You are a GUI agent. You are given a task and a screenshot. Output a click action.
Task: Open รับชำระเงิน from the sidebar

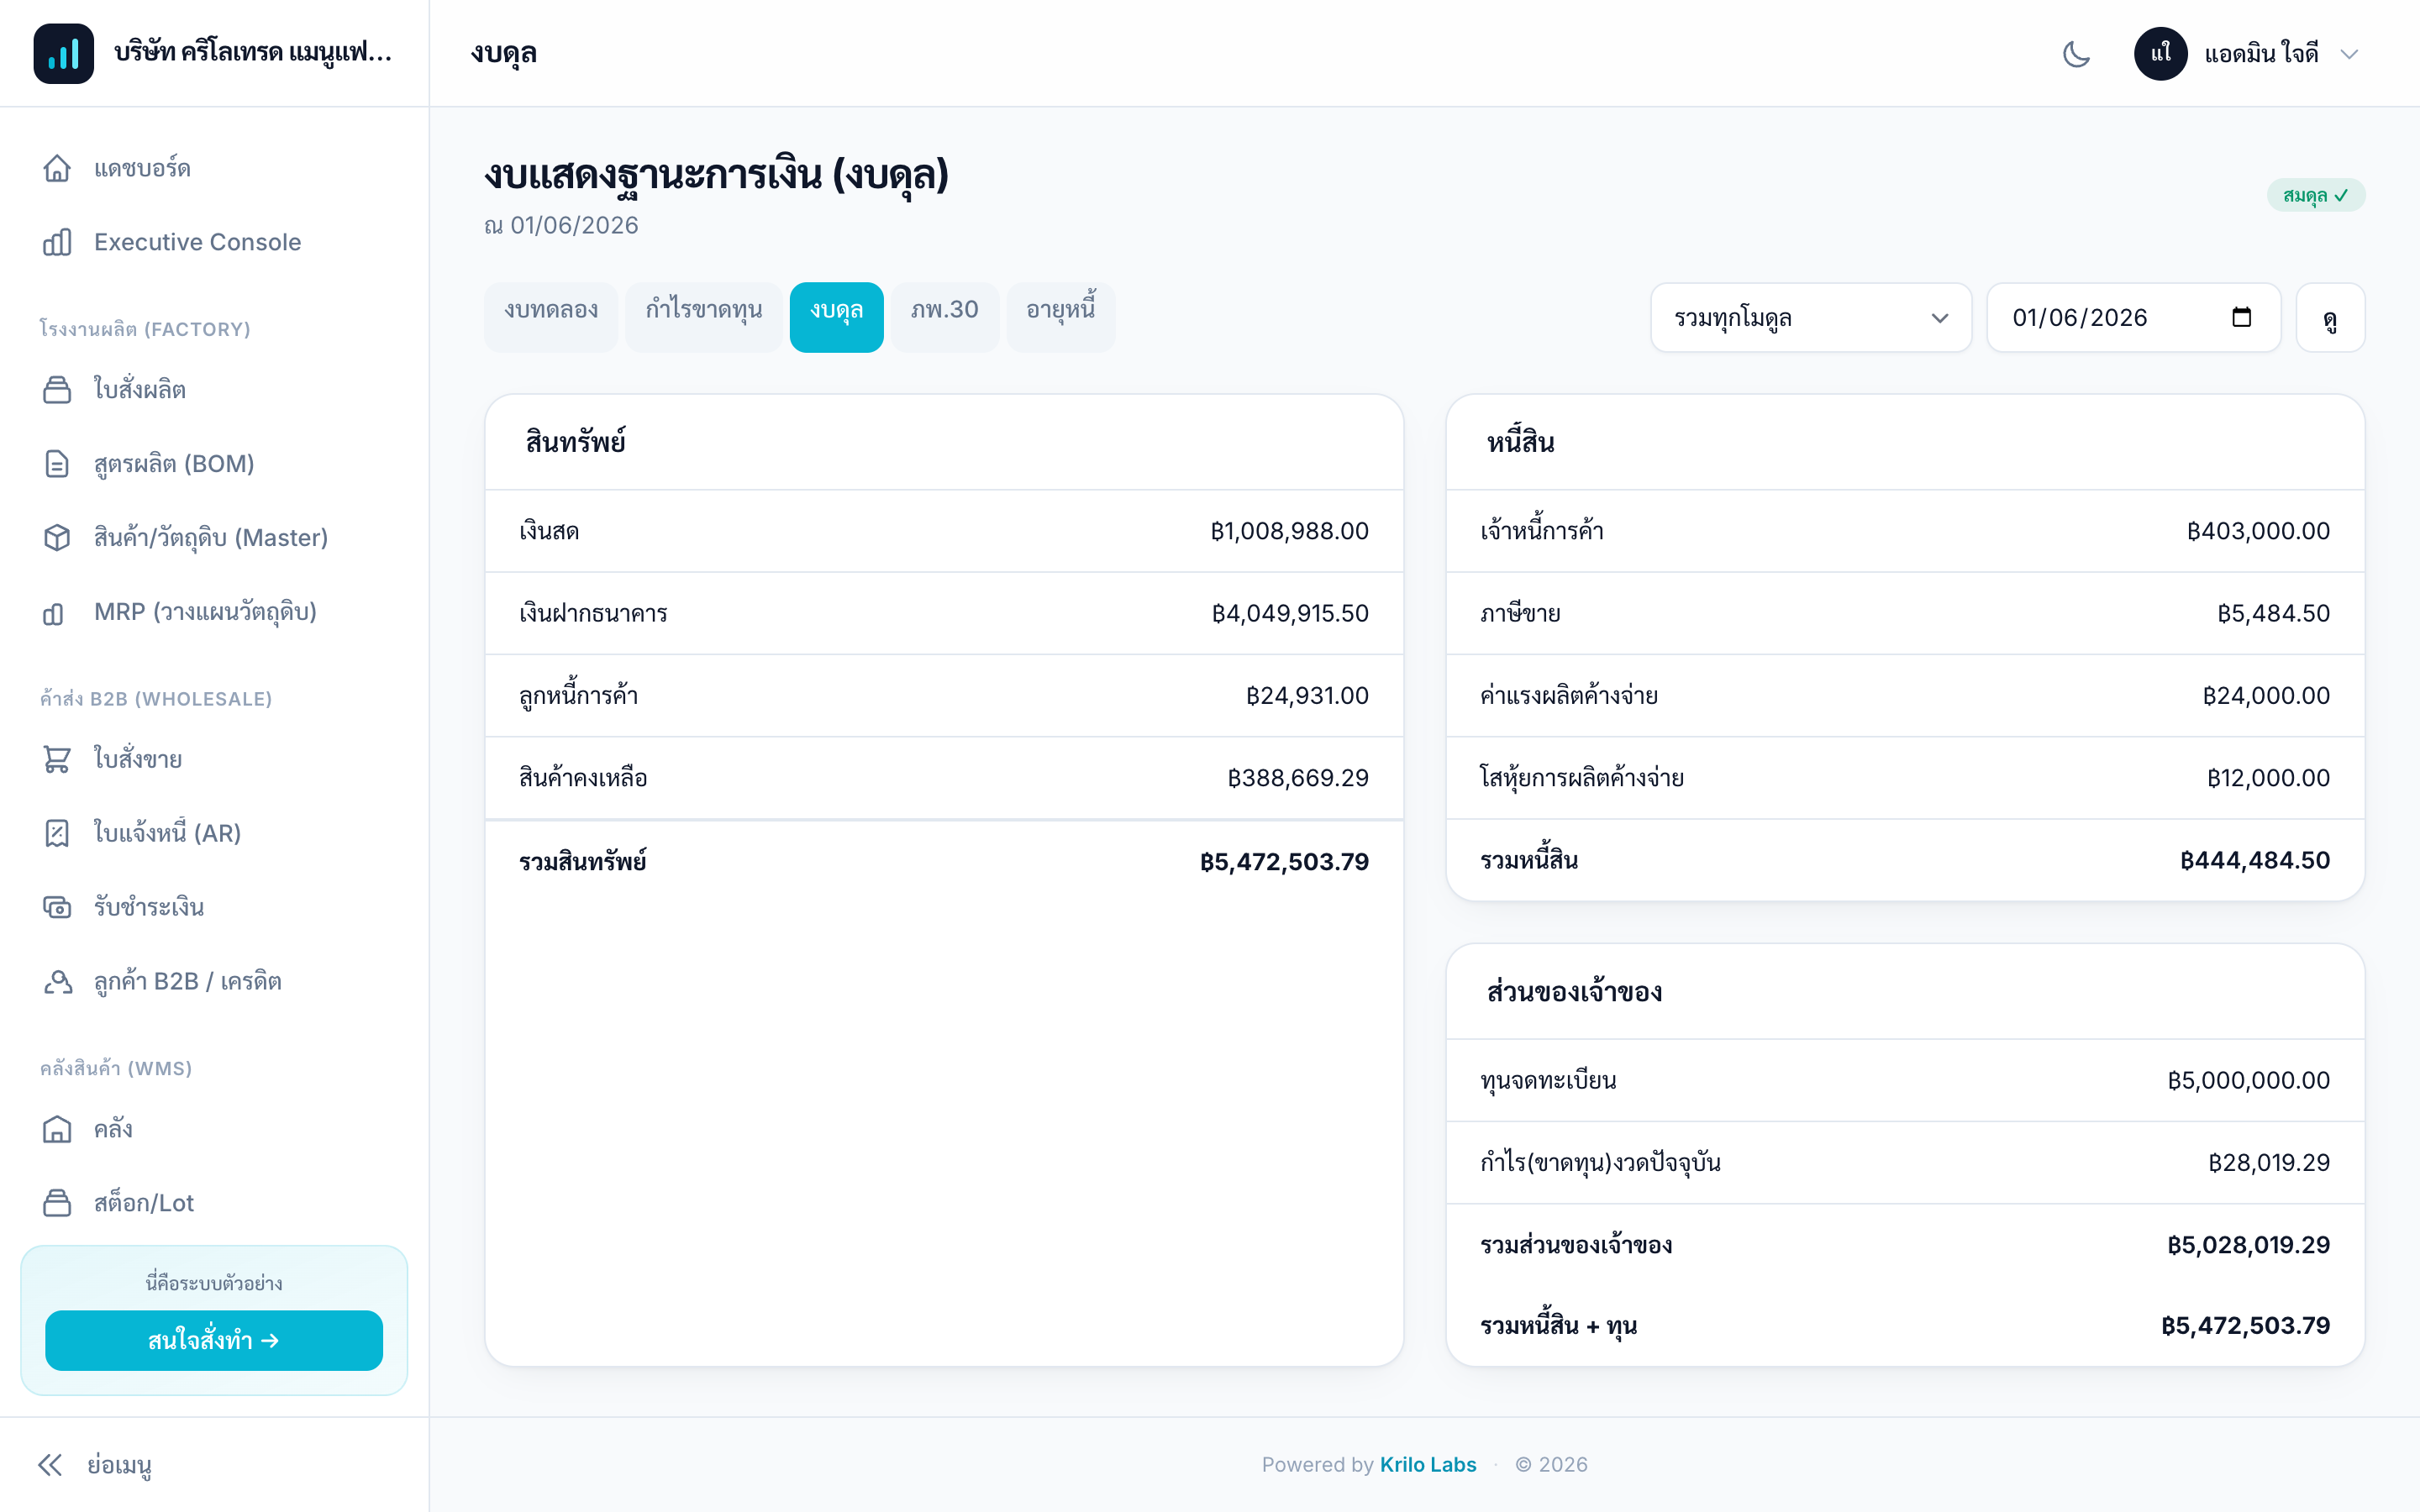click(214, 907)
